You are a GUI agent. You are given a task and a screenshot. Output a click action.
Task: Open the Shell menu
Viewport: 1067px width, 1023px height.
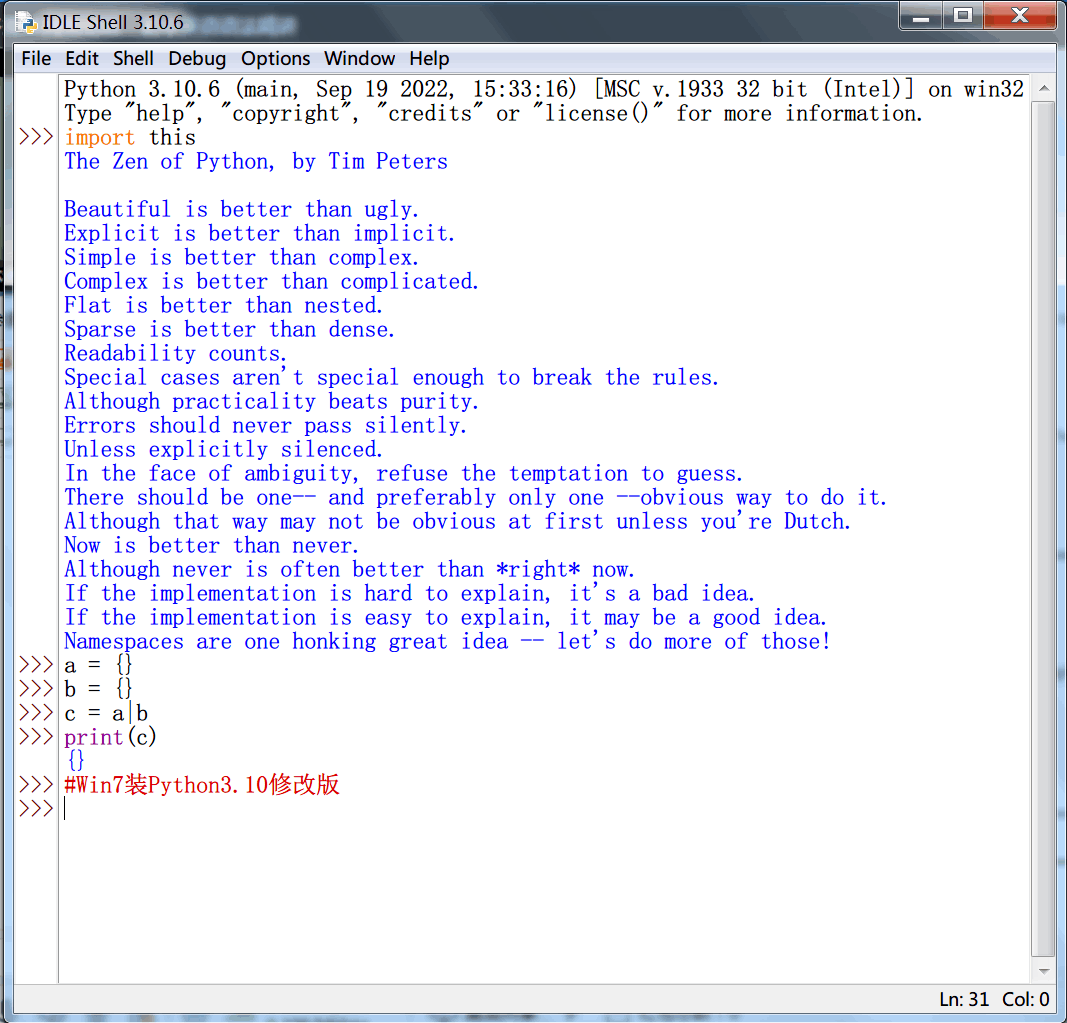[133, 59]
